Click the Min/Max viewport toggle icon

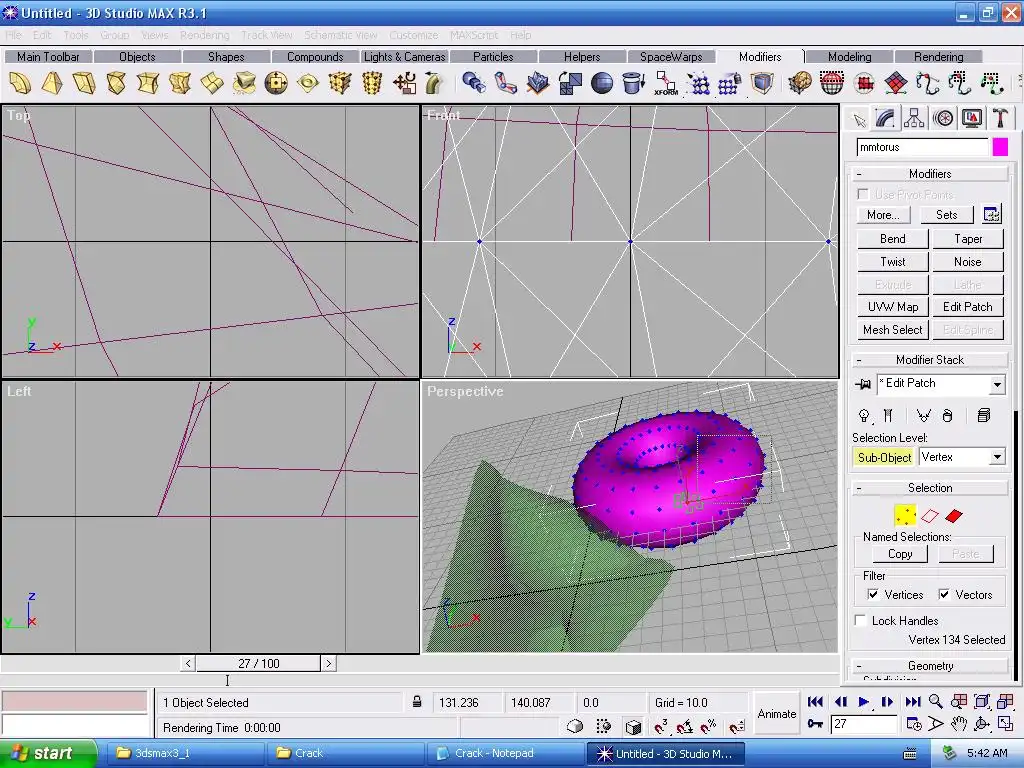(1005, 724)
